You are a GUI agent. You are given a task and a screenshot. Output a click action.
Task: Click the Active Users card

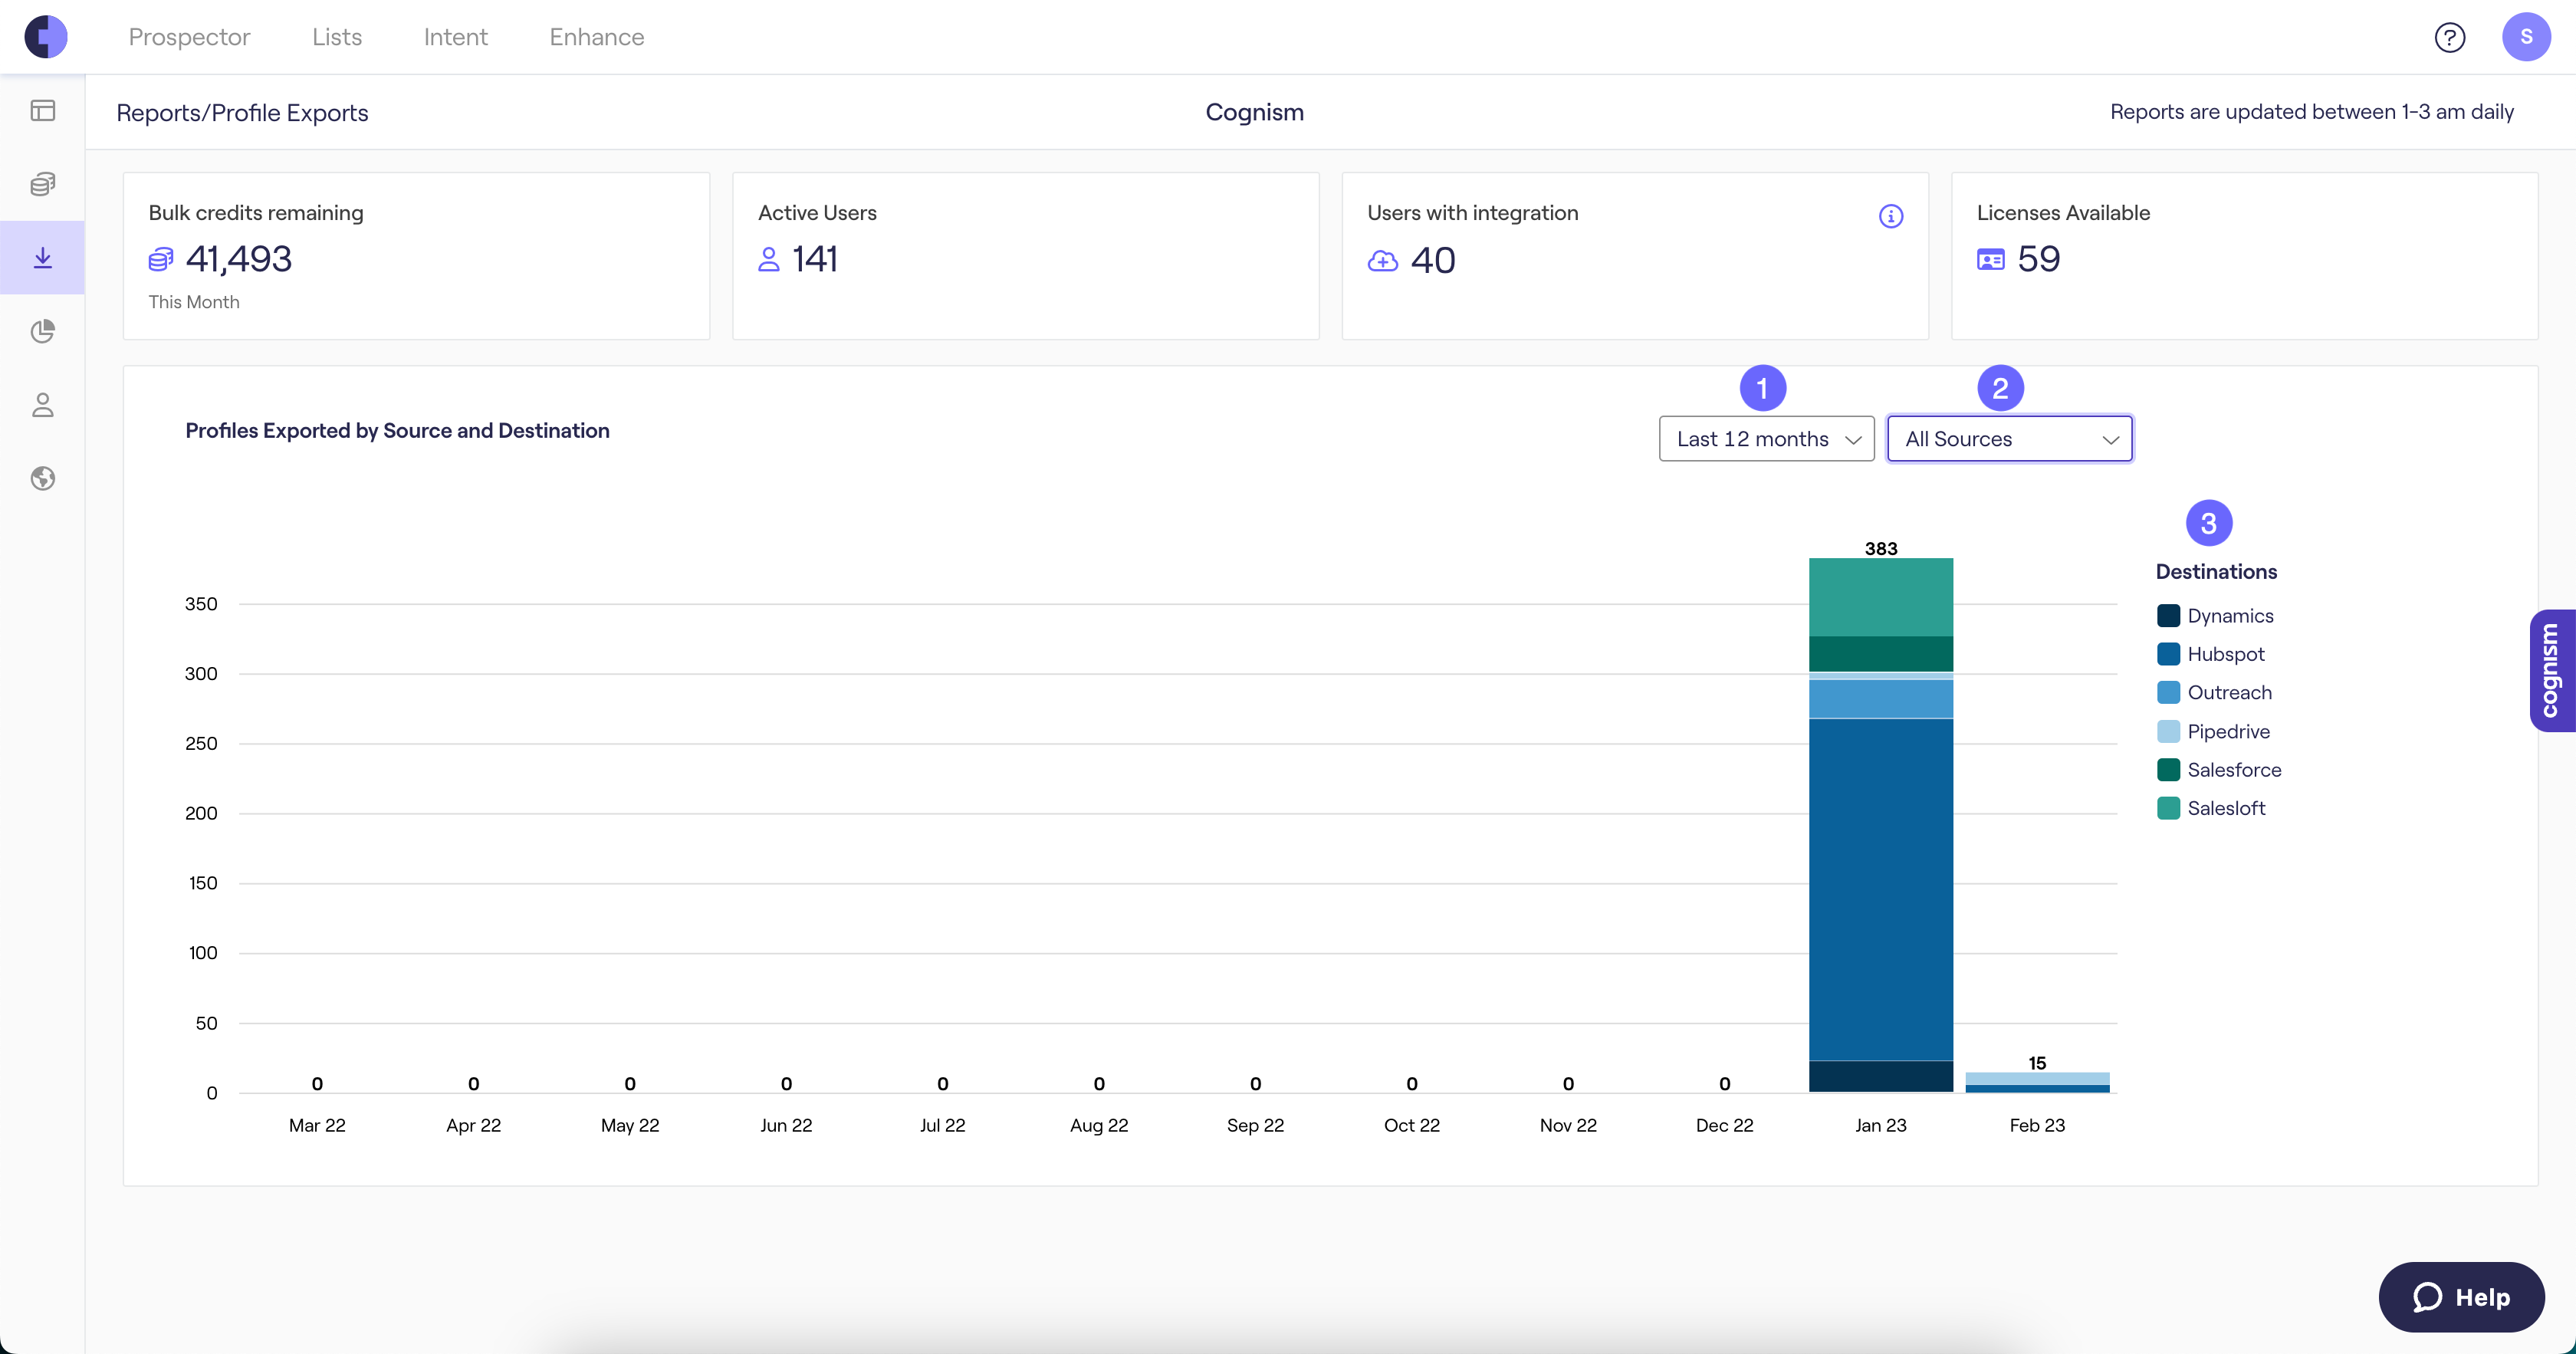(1025, 256)
